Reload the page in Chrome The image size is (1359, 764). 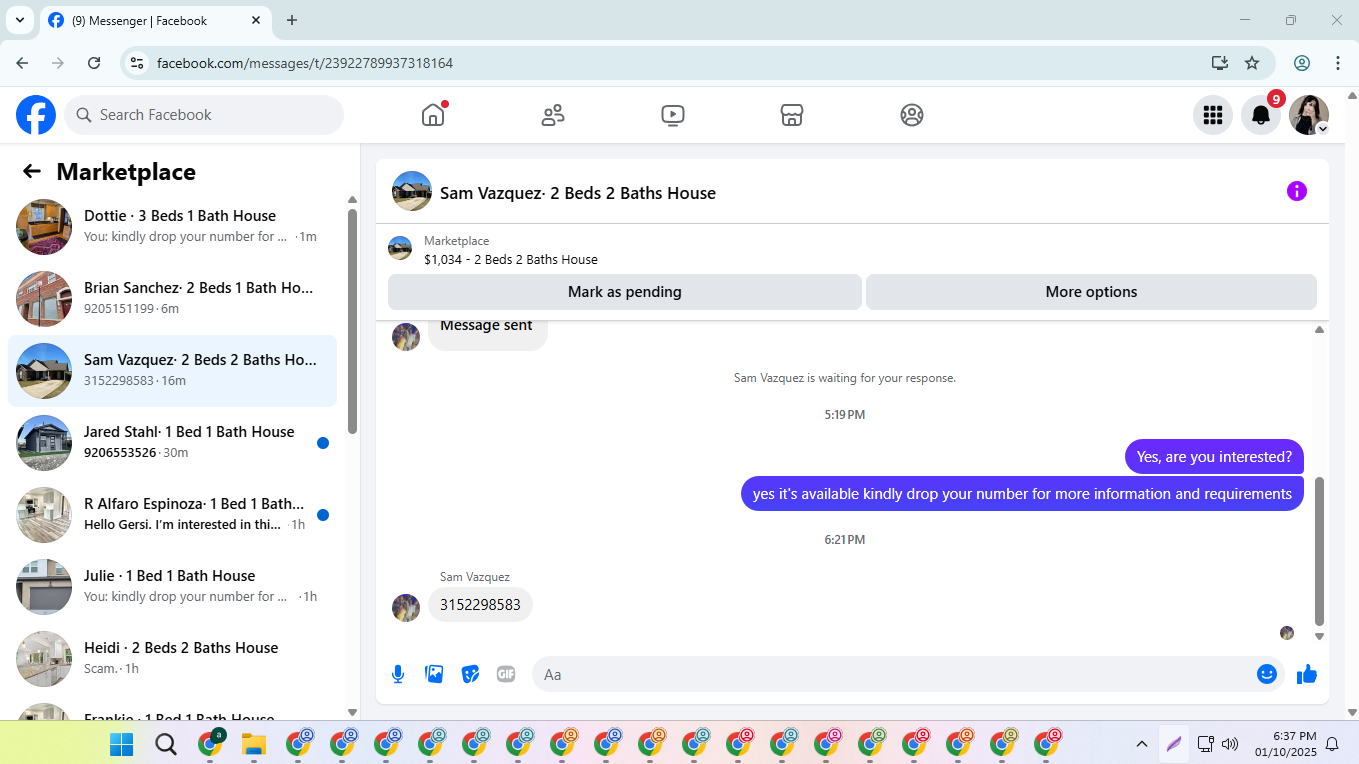[94, 63]
